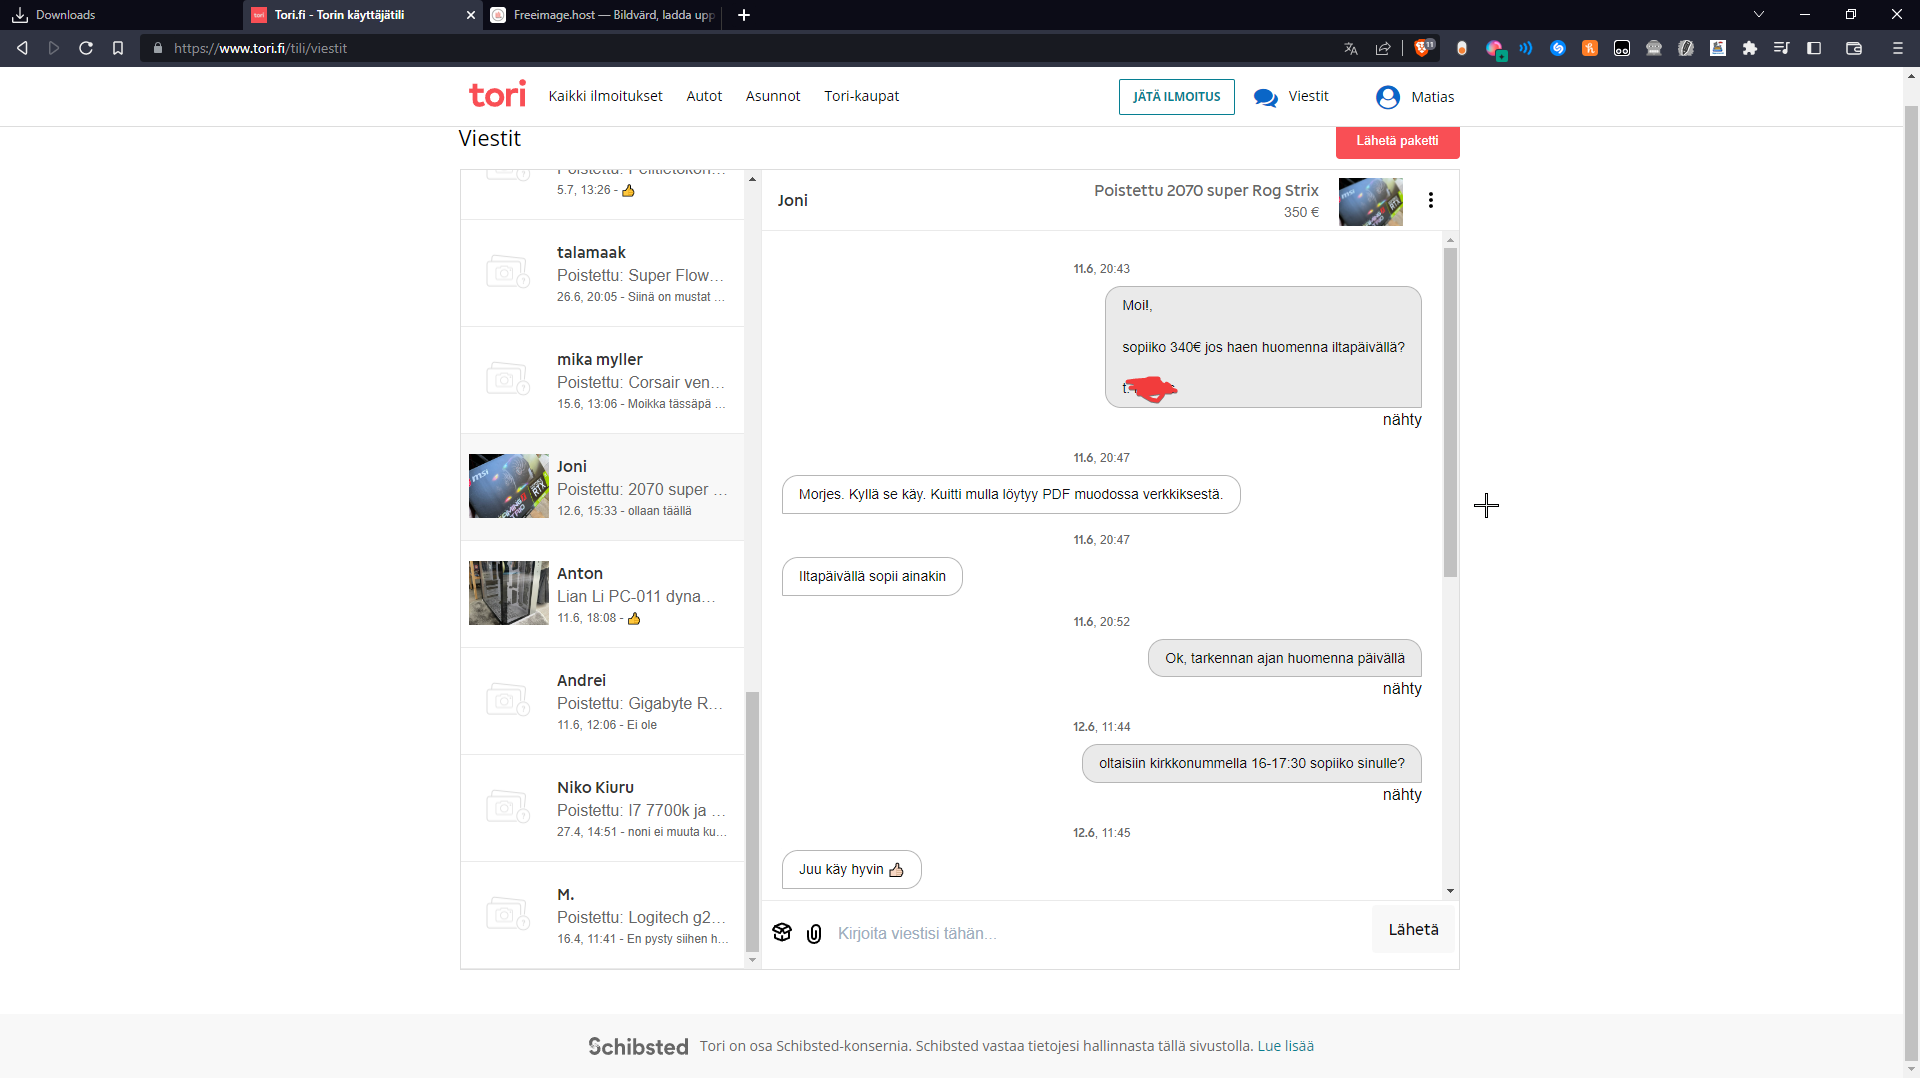Open the Asunnot menu item

[x=773, y=96]
